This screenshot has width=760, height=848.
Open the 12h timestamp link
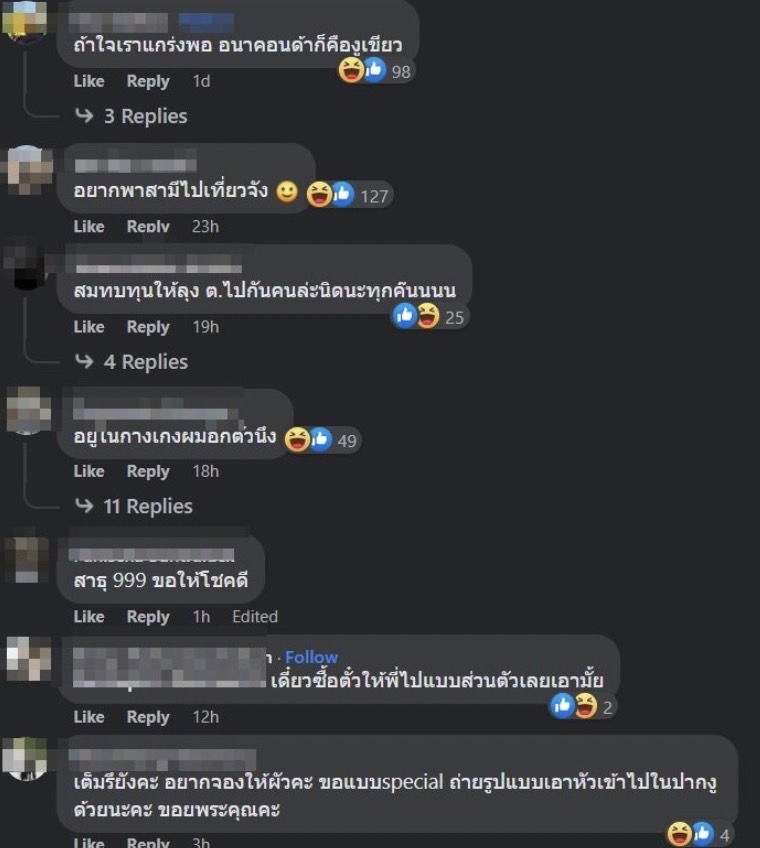[206, 717]
